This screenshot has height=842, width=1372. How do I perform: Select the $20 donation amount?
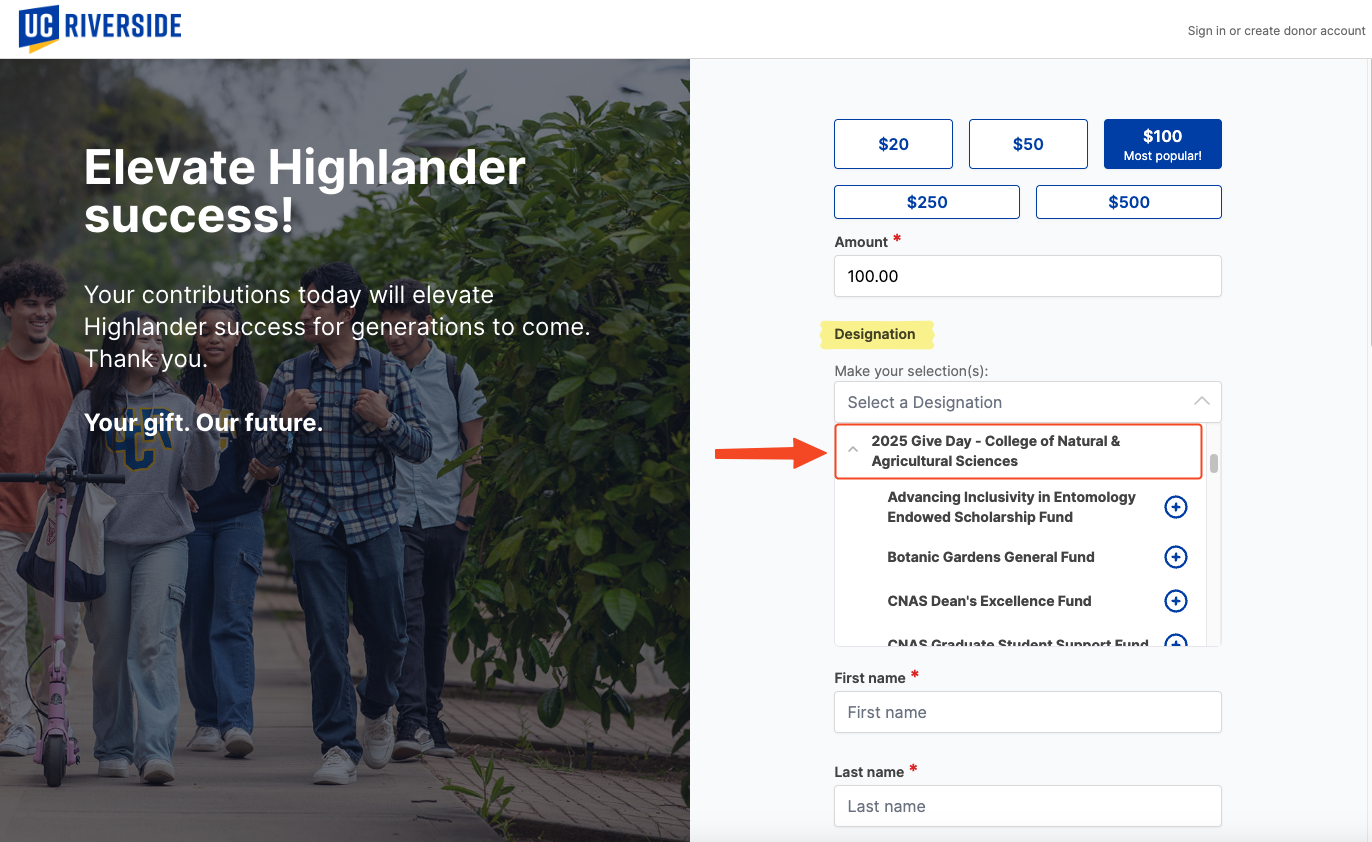pos(893,144)
